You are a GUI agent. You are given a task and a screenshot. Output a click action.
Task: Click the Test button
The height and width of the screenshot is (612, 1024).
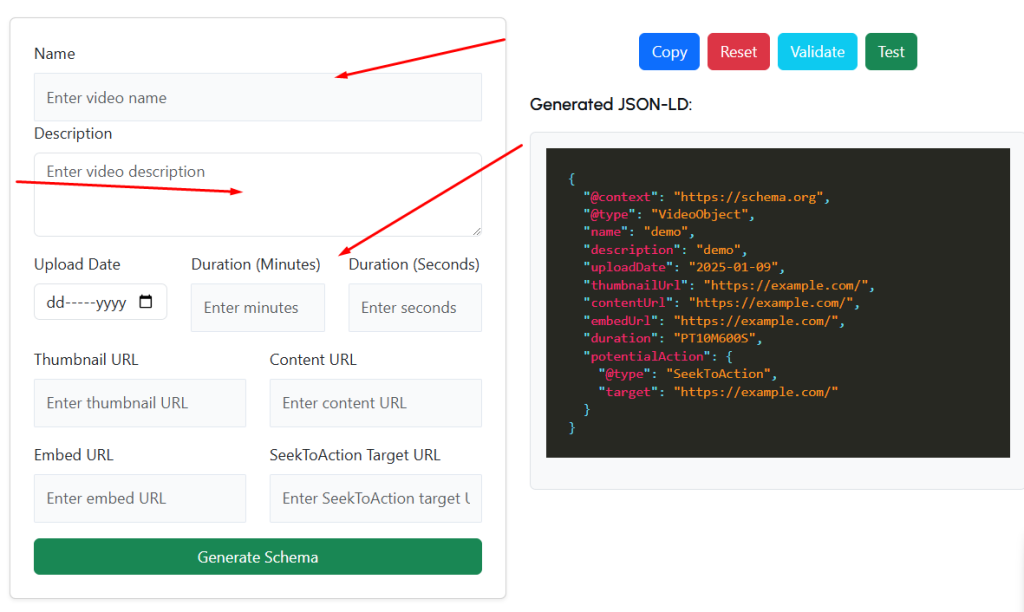coord(890,51)
